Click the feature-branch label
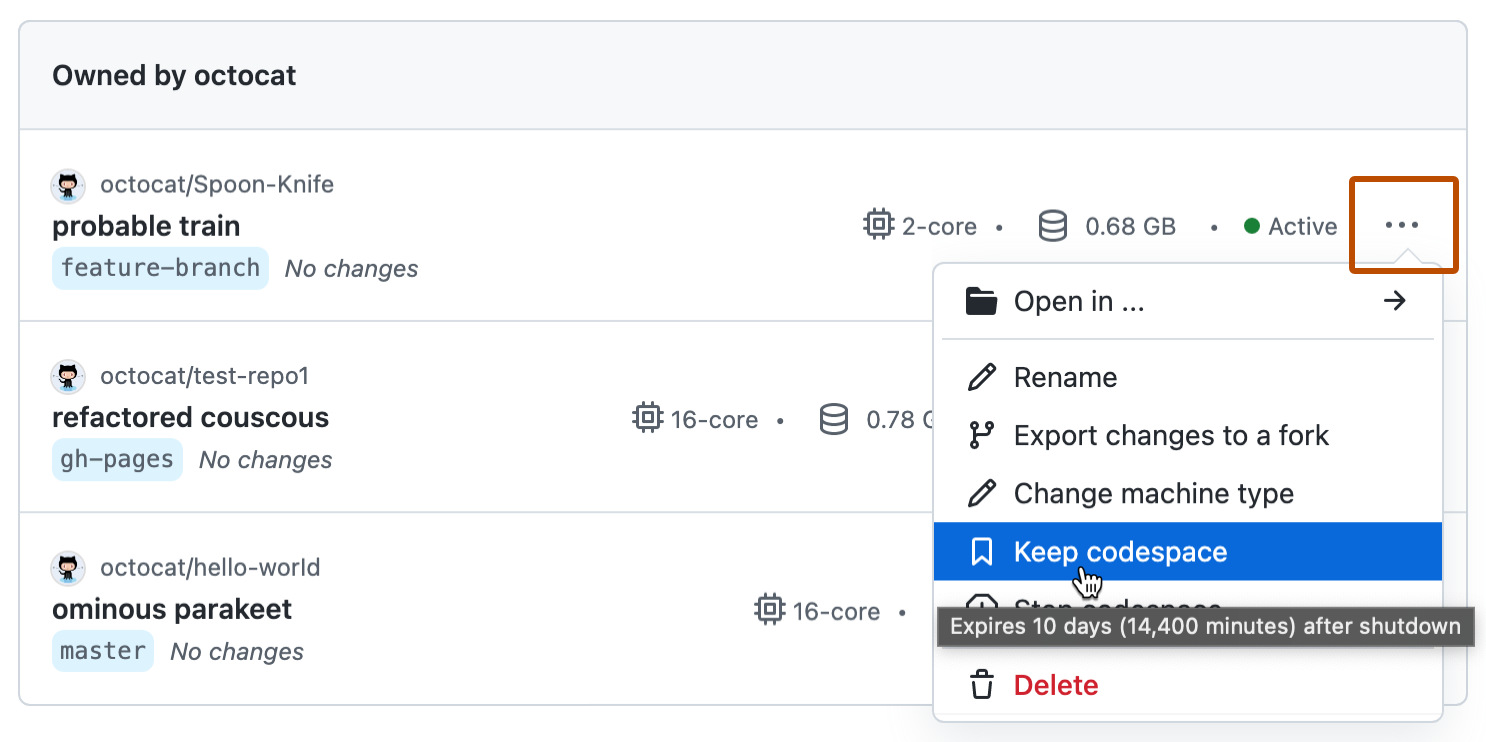 coord(160,268)
